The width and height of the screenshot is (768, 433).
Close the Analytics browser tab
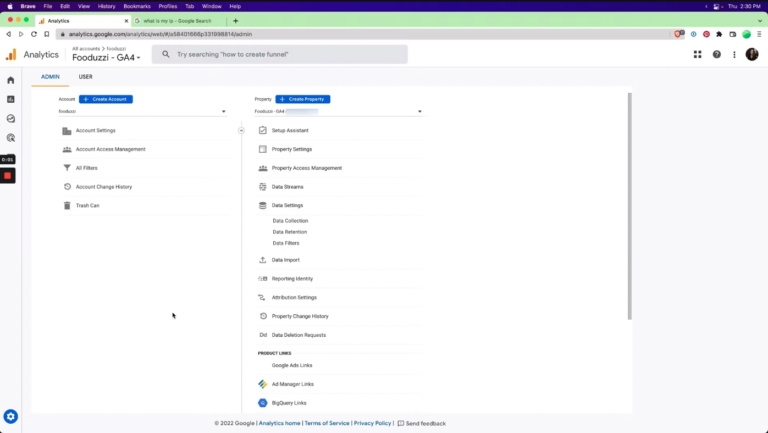point(126,21)
